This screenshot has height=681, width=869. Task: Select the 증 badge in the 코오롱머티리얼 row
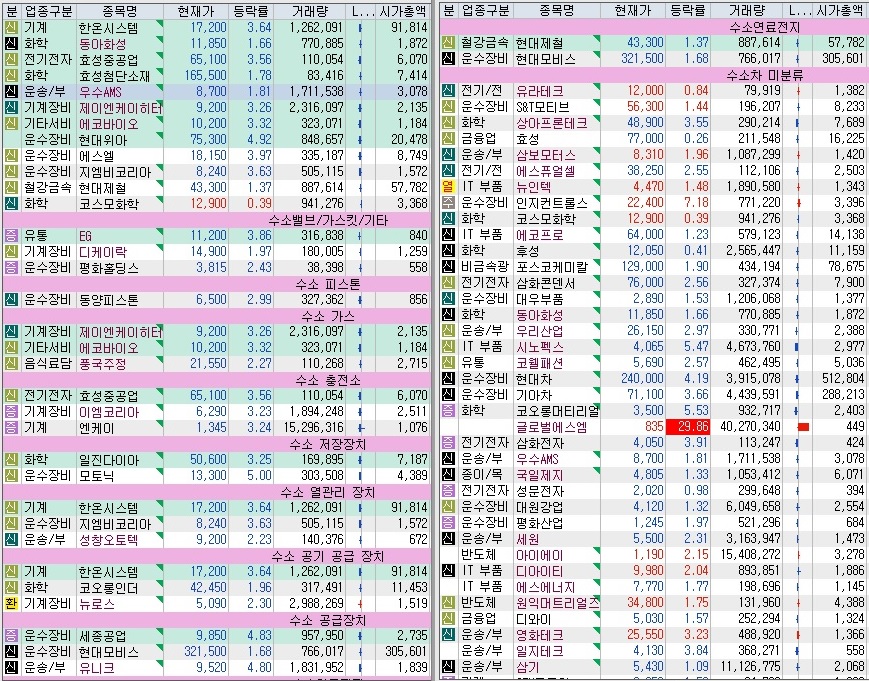click(448, 411)
